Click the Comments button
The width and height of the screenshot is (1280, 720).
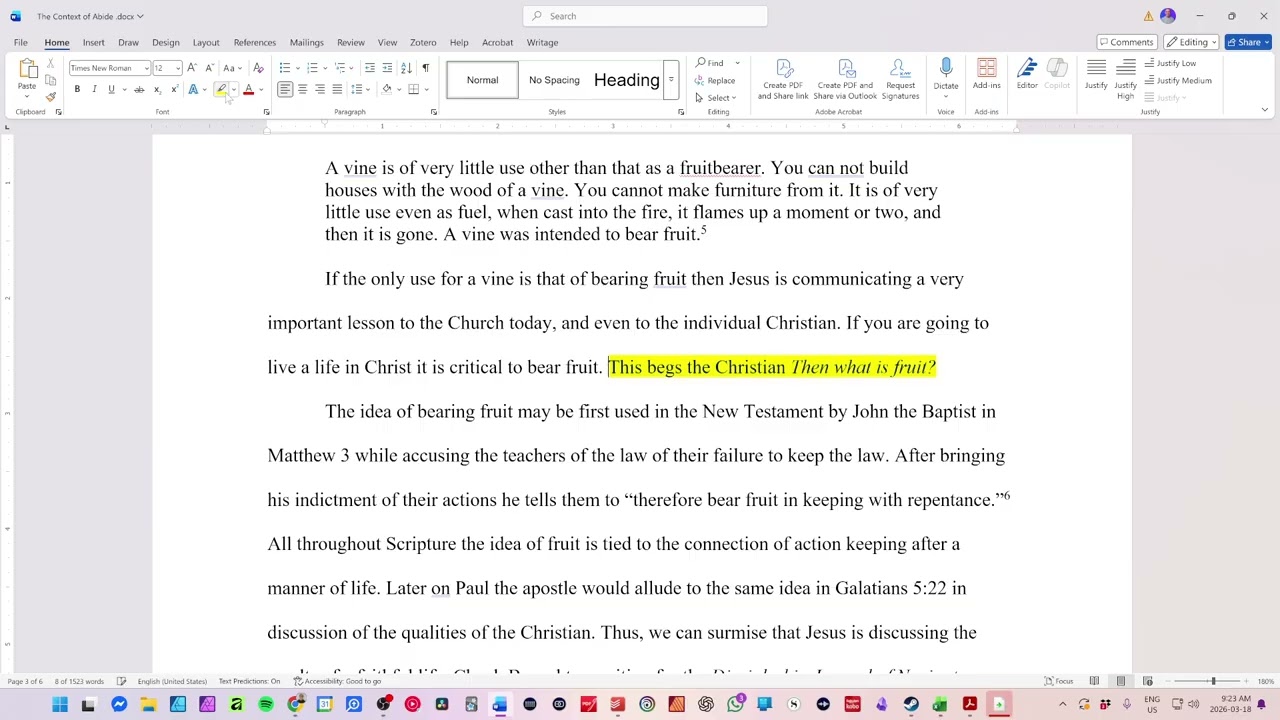click(x=1126, y=42)
